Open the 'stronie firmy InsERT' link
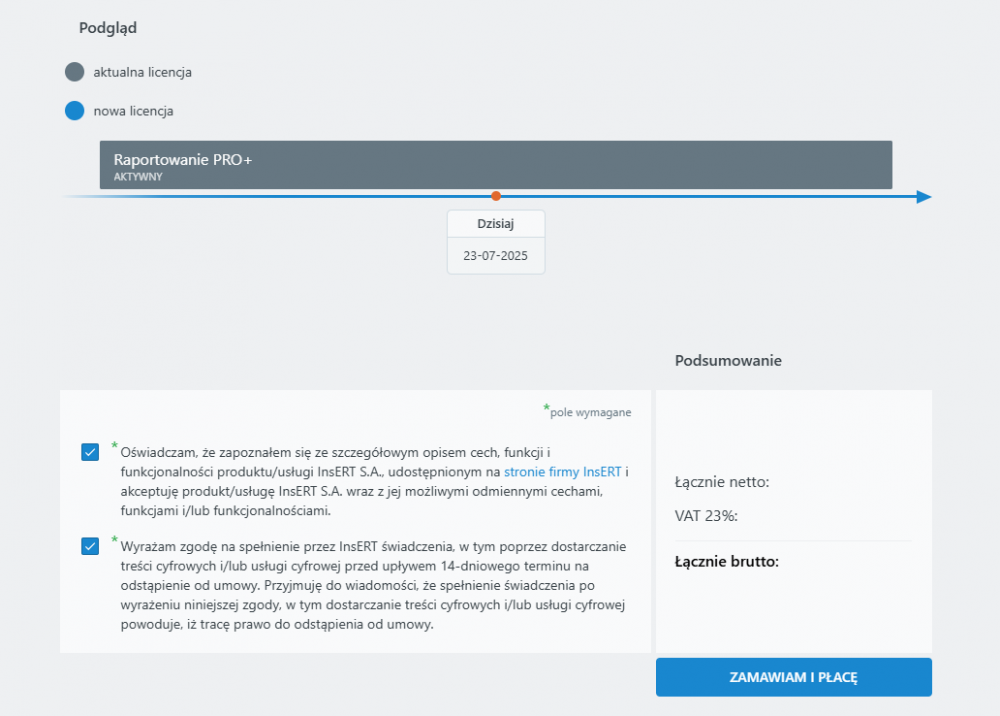This screenshot has width=1000, height=716. coord(565,471)
